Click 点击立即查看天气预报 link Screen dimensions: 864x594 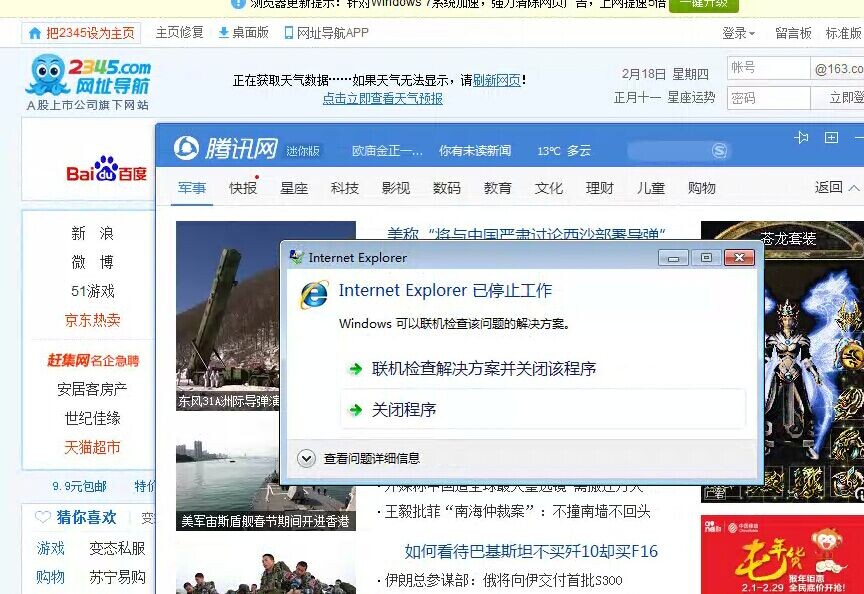382,99
